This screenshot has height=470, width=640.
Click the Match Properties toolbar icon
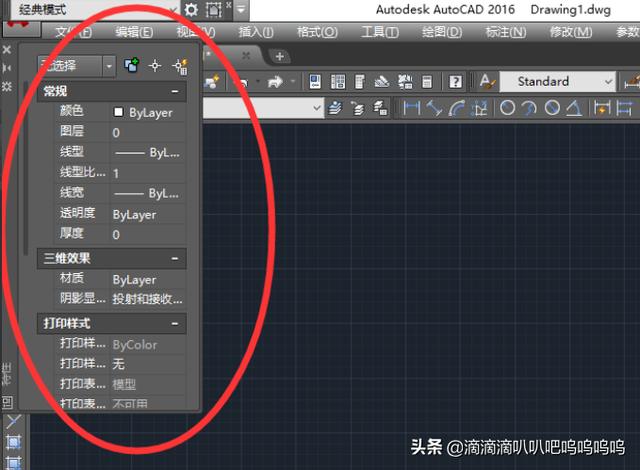pos(212,82)
